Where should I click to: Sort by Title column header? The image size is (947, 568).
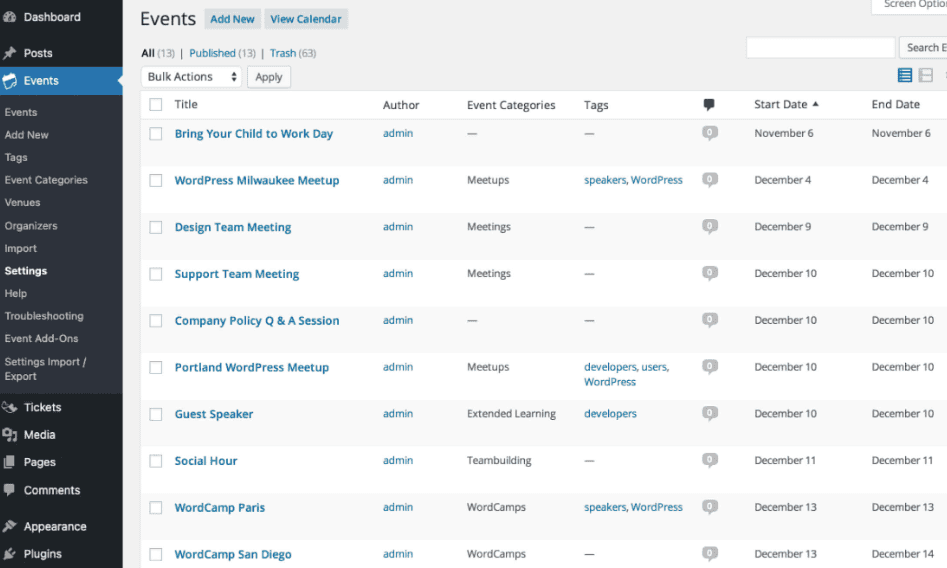click(186, 104)
